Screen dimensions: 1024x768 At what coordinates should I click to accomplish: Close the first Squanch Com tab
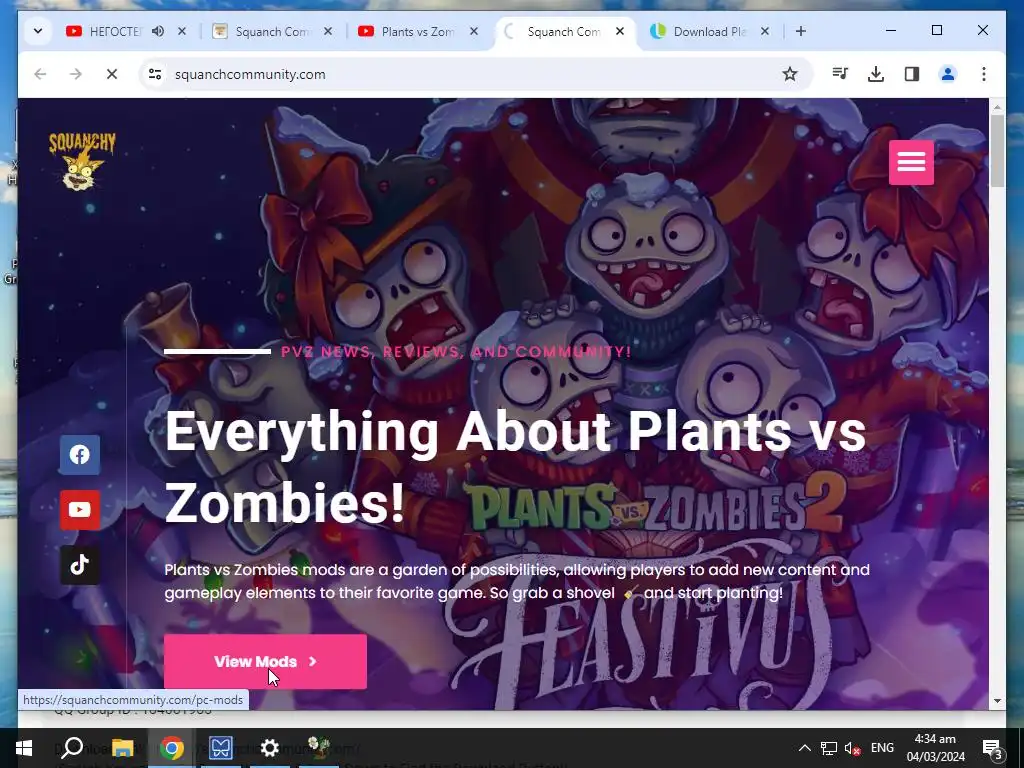(x=328, y=31)
